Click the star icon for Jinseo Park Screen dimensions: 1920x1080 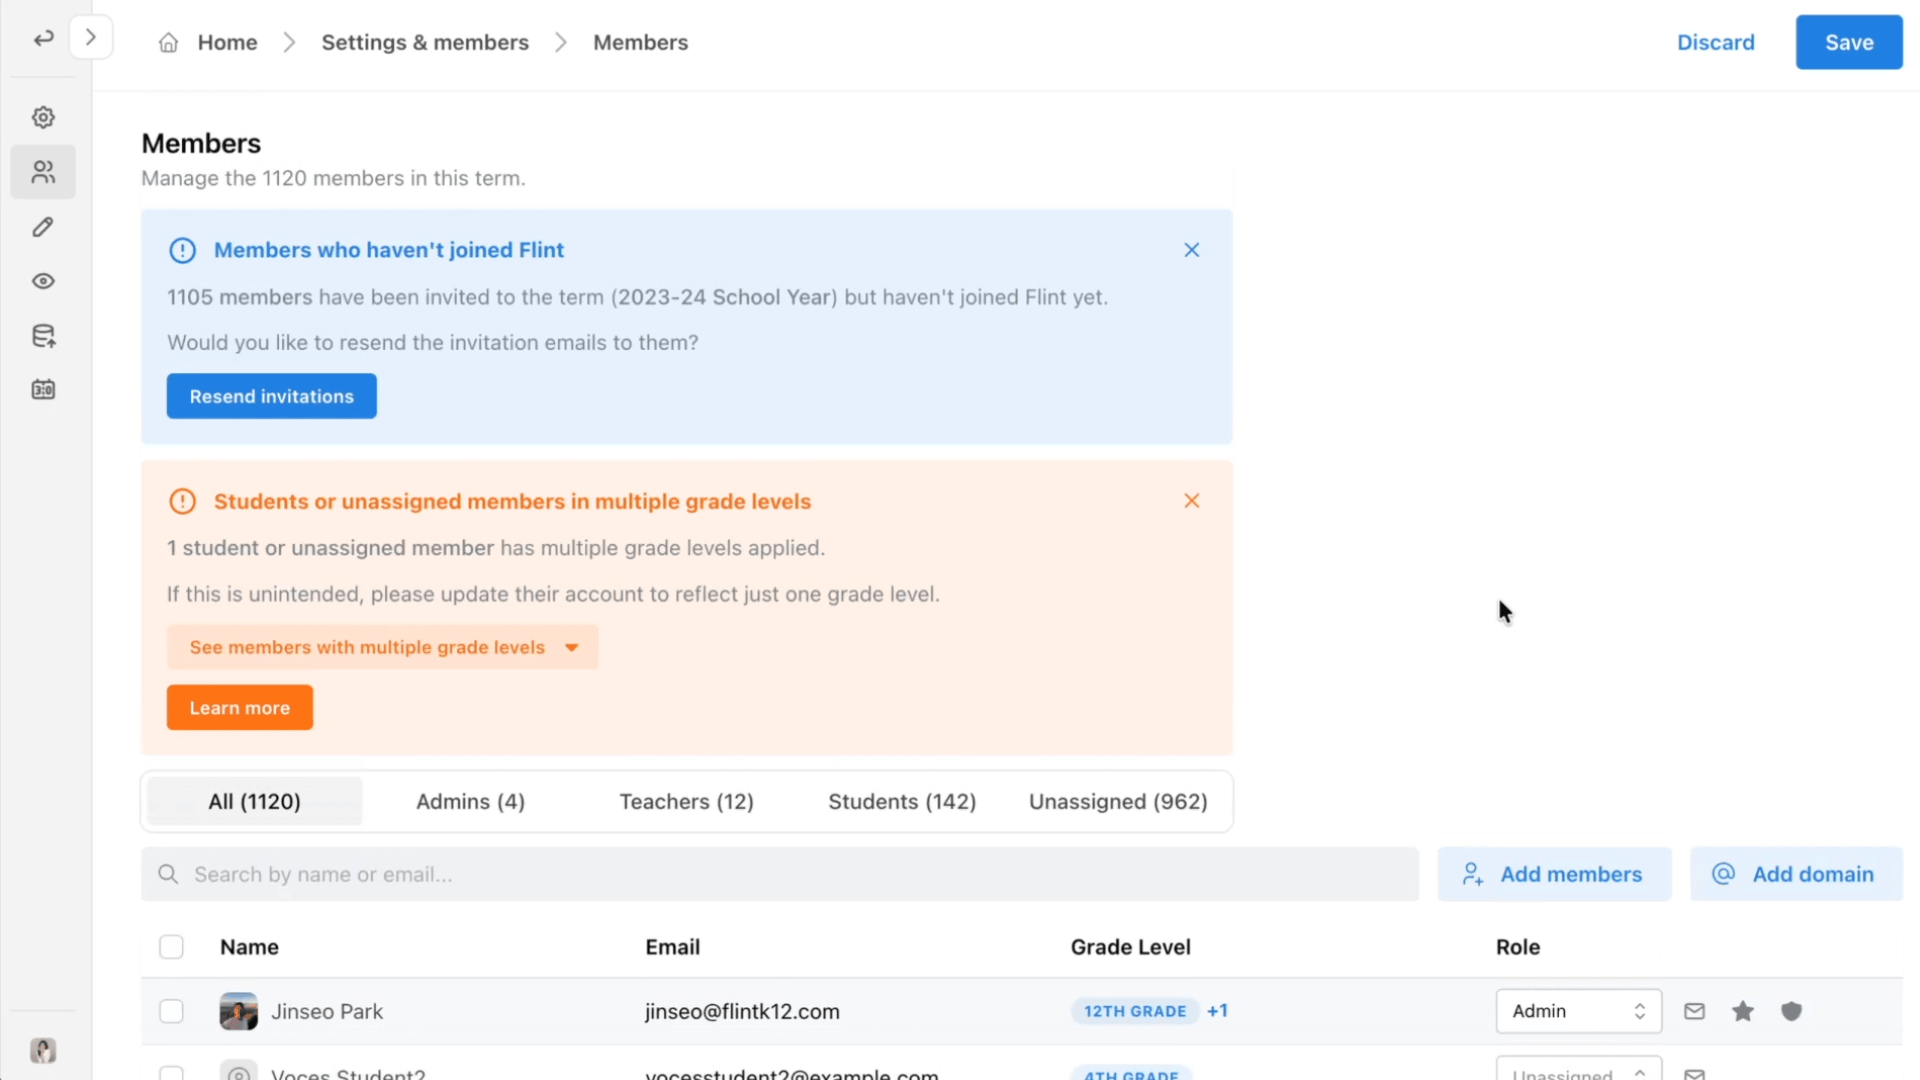1743,1011
